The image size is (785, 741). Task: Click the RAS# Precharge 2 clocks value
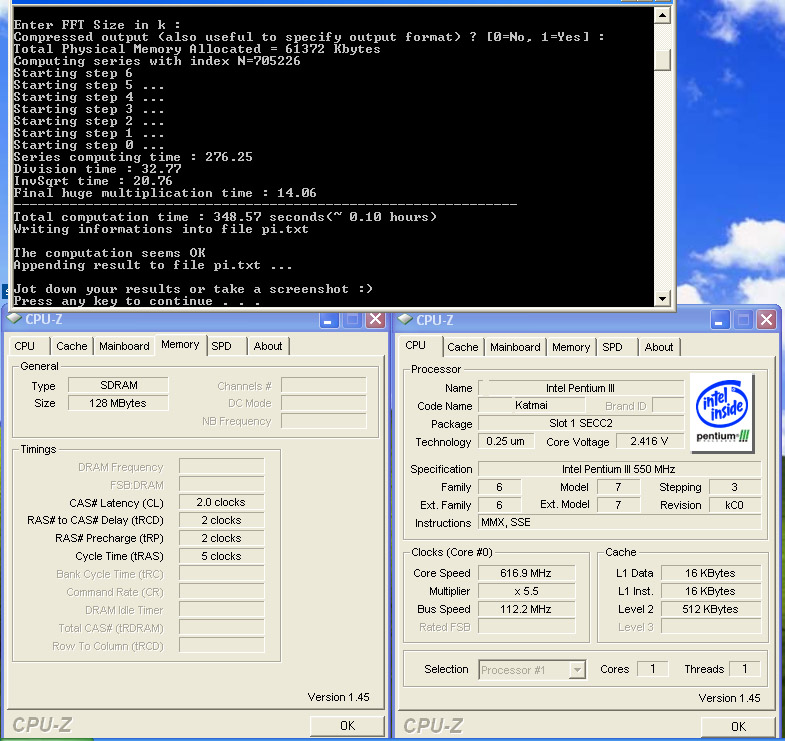pyautogui.click(x=221, y=538)
